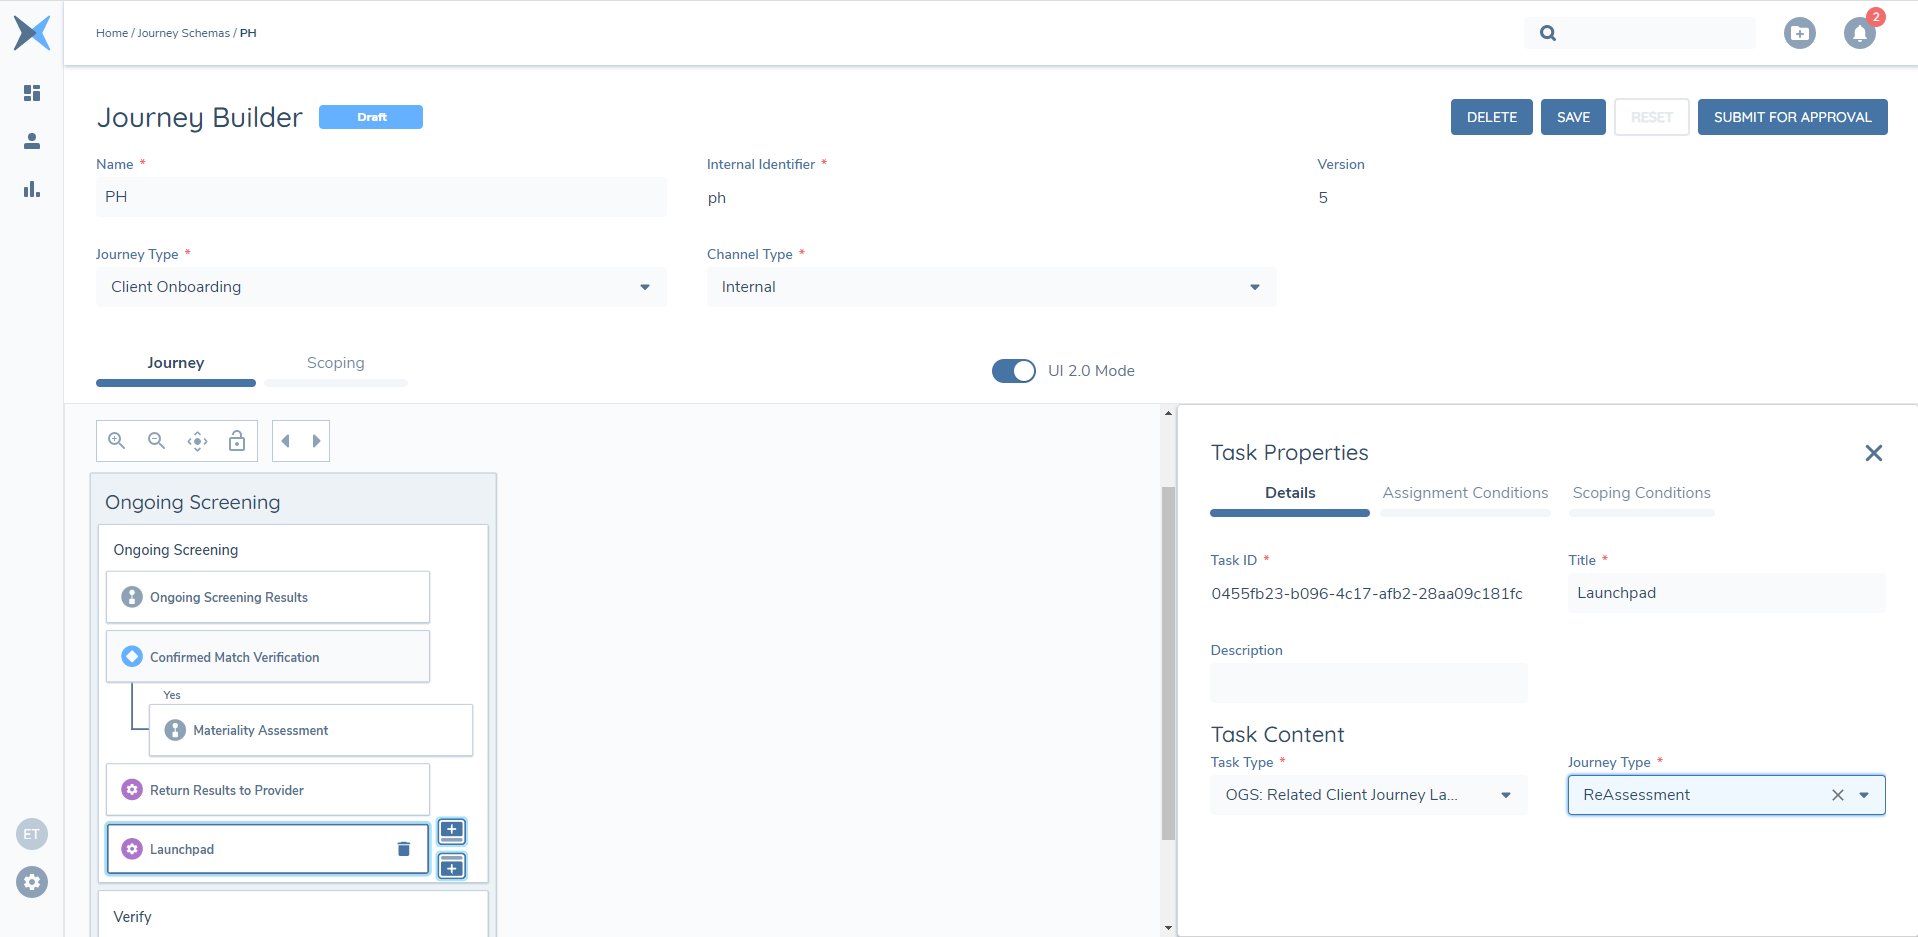This screenshot has height=937, width=1918.
Task: Delete the Launchpad task using the trash icon
Action: coord(404,848)
